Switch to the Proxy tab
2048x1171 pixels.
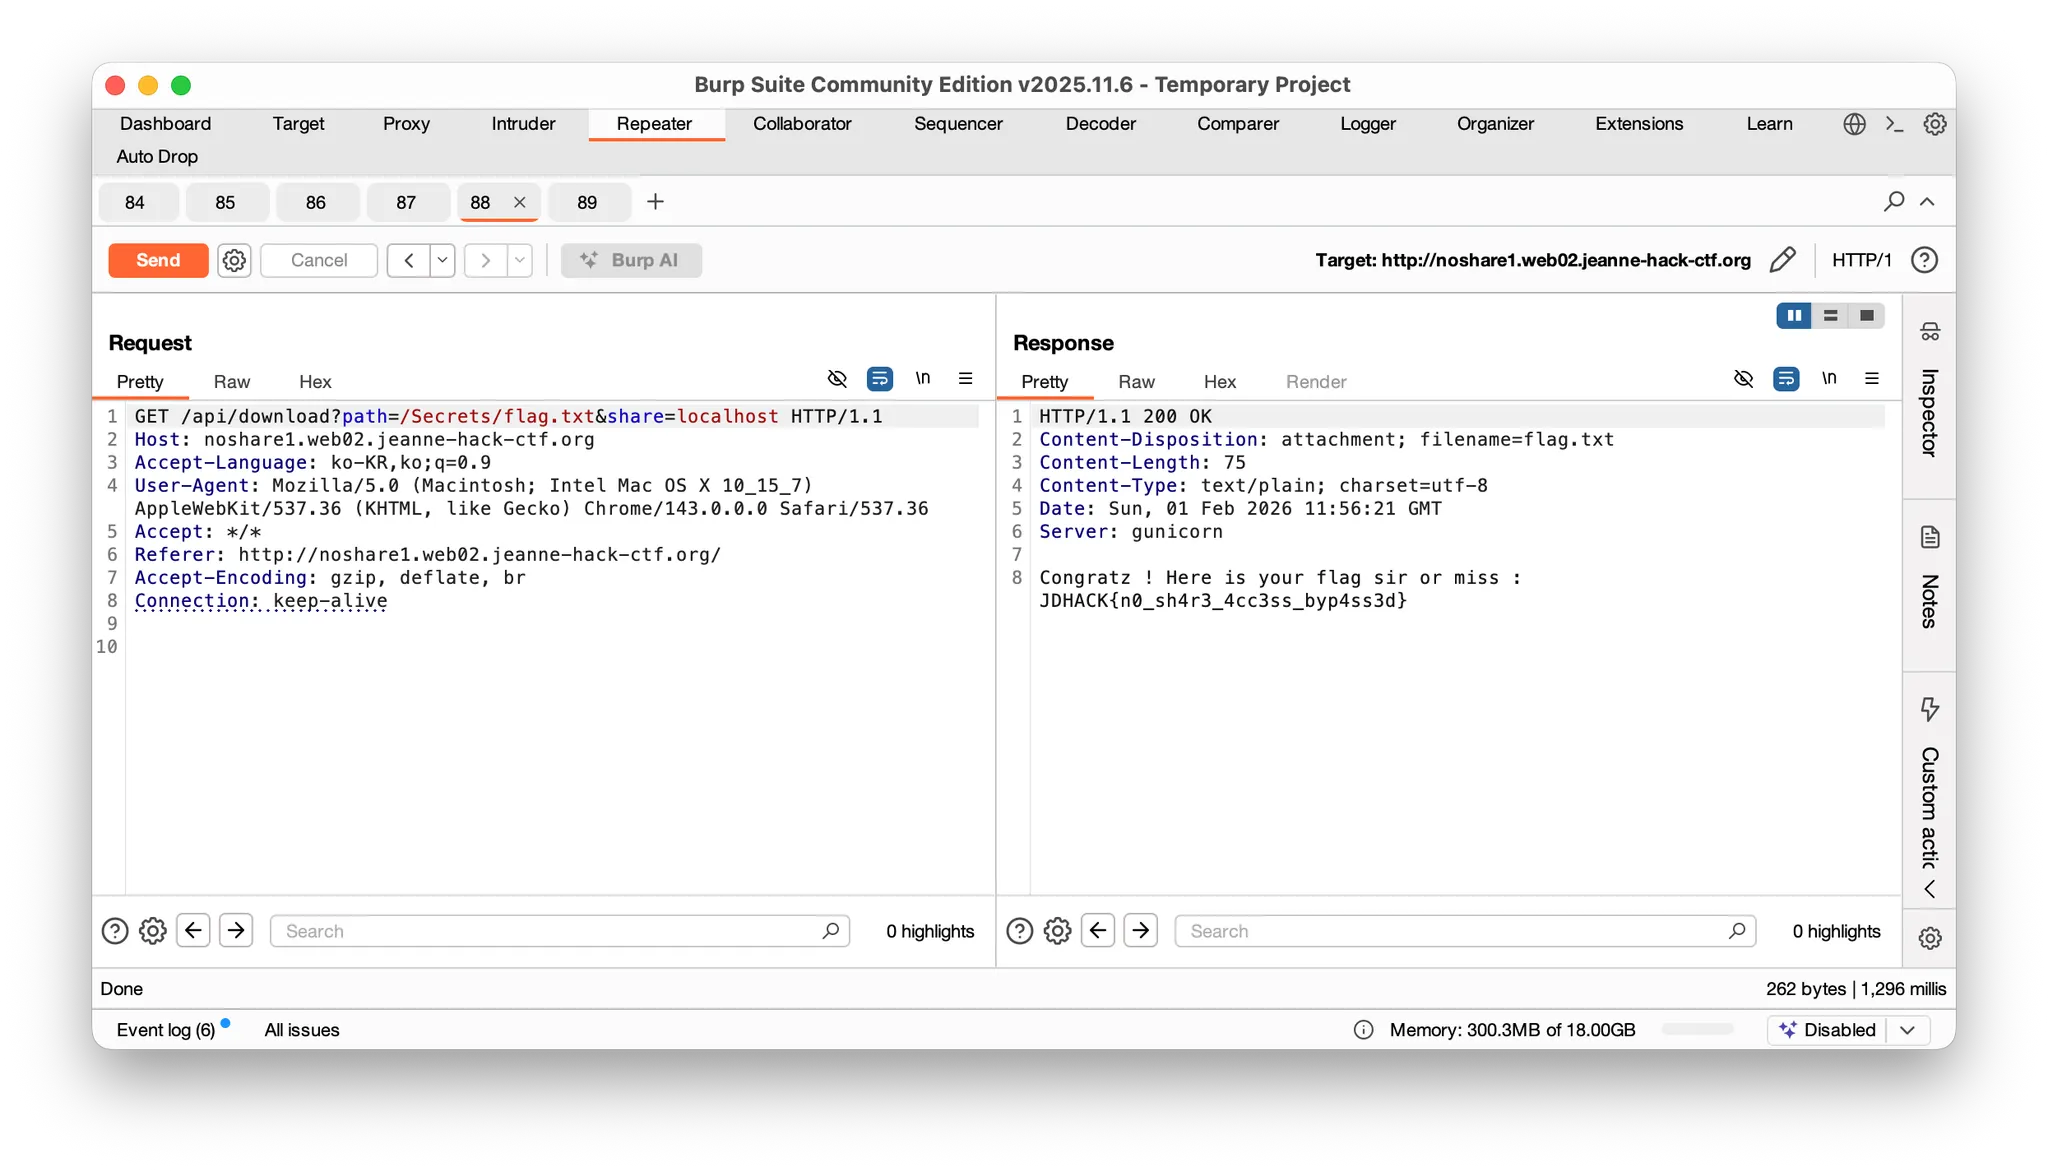(x=406, y=124)
